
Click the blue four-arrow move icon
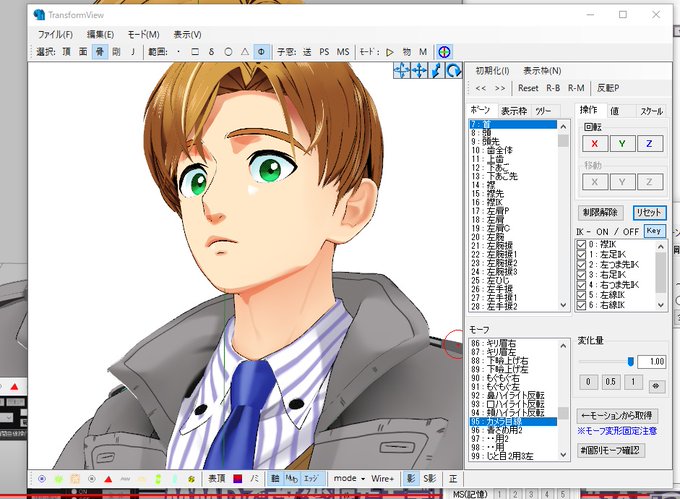pos(419,70)
